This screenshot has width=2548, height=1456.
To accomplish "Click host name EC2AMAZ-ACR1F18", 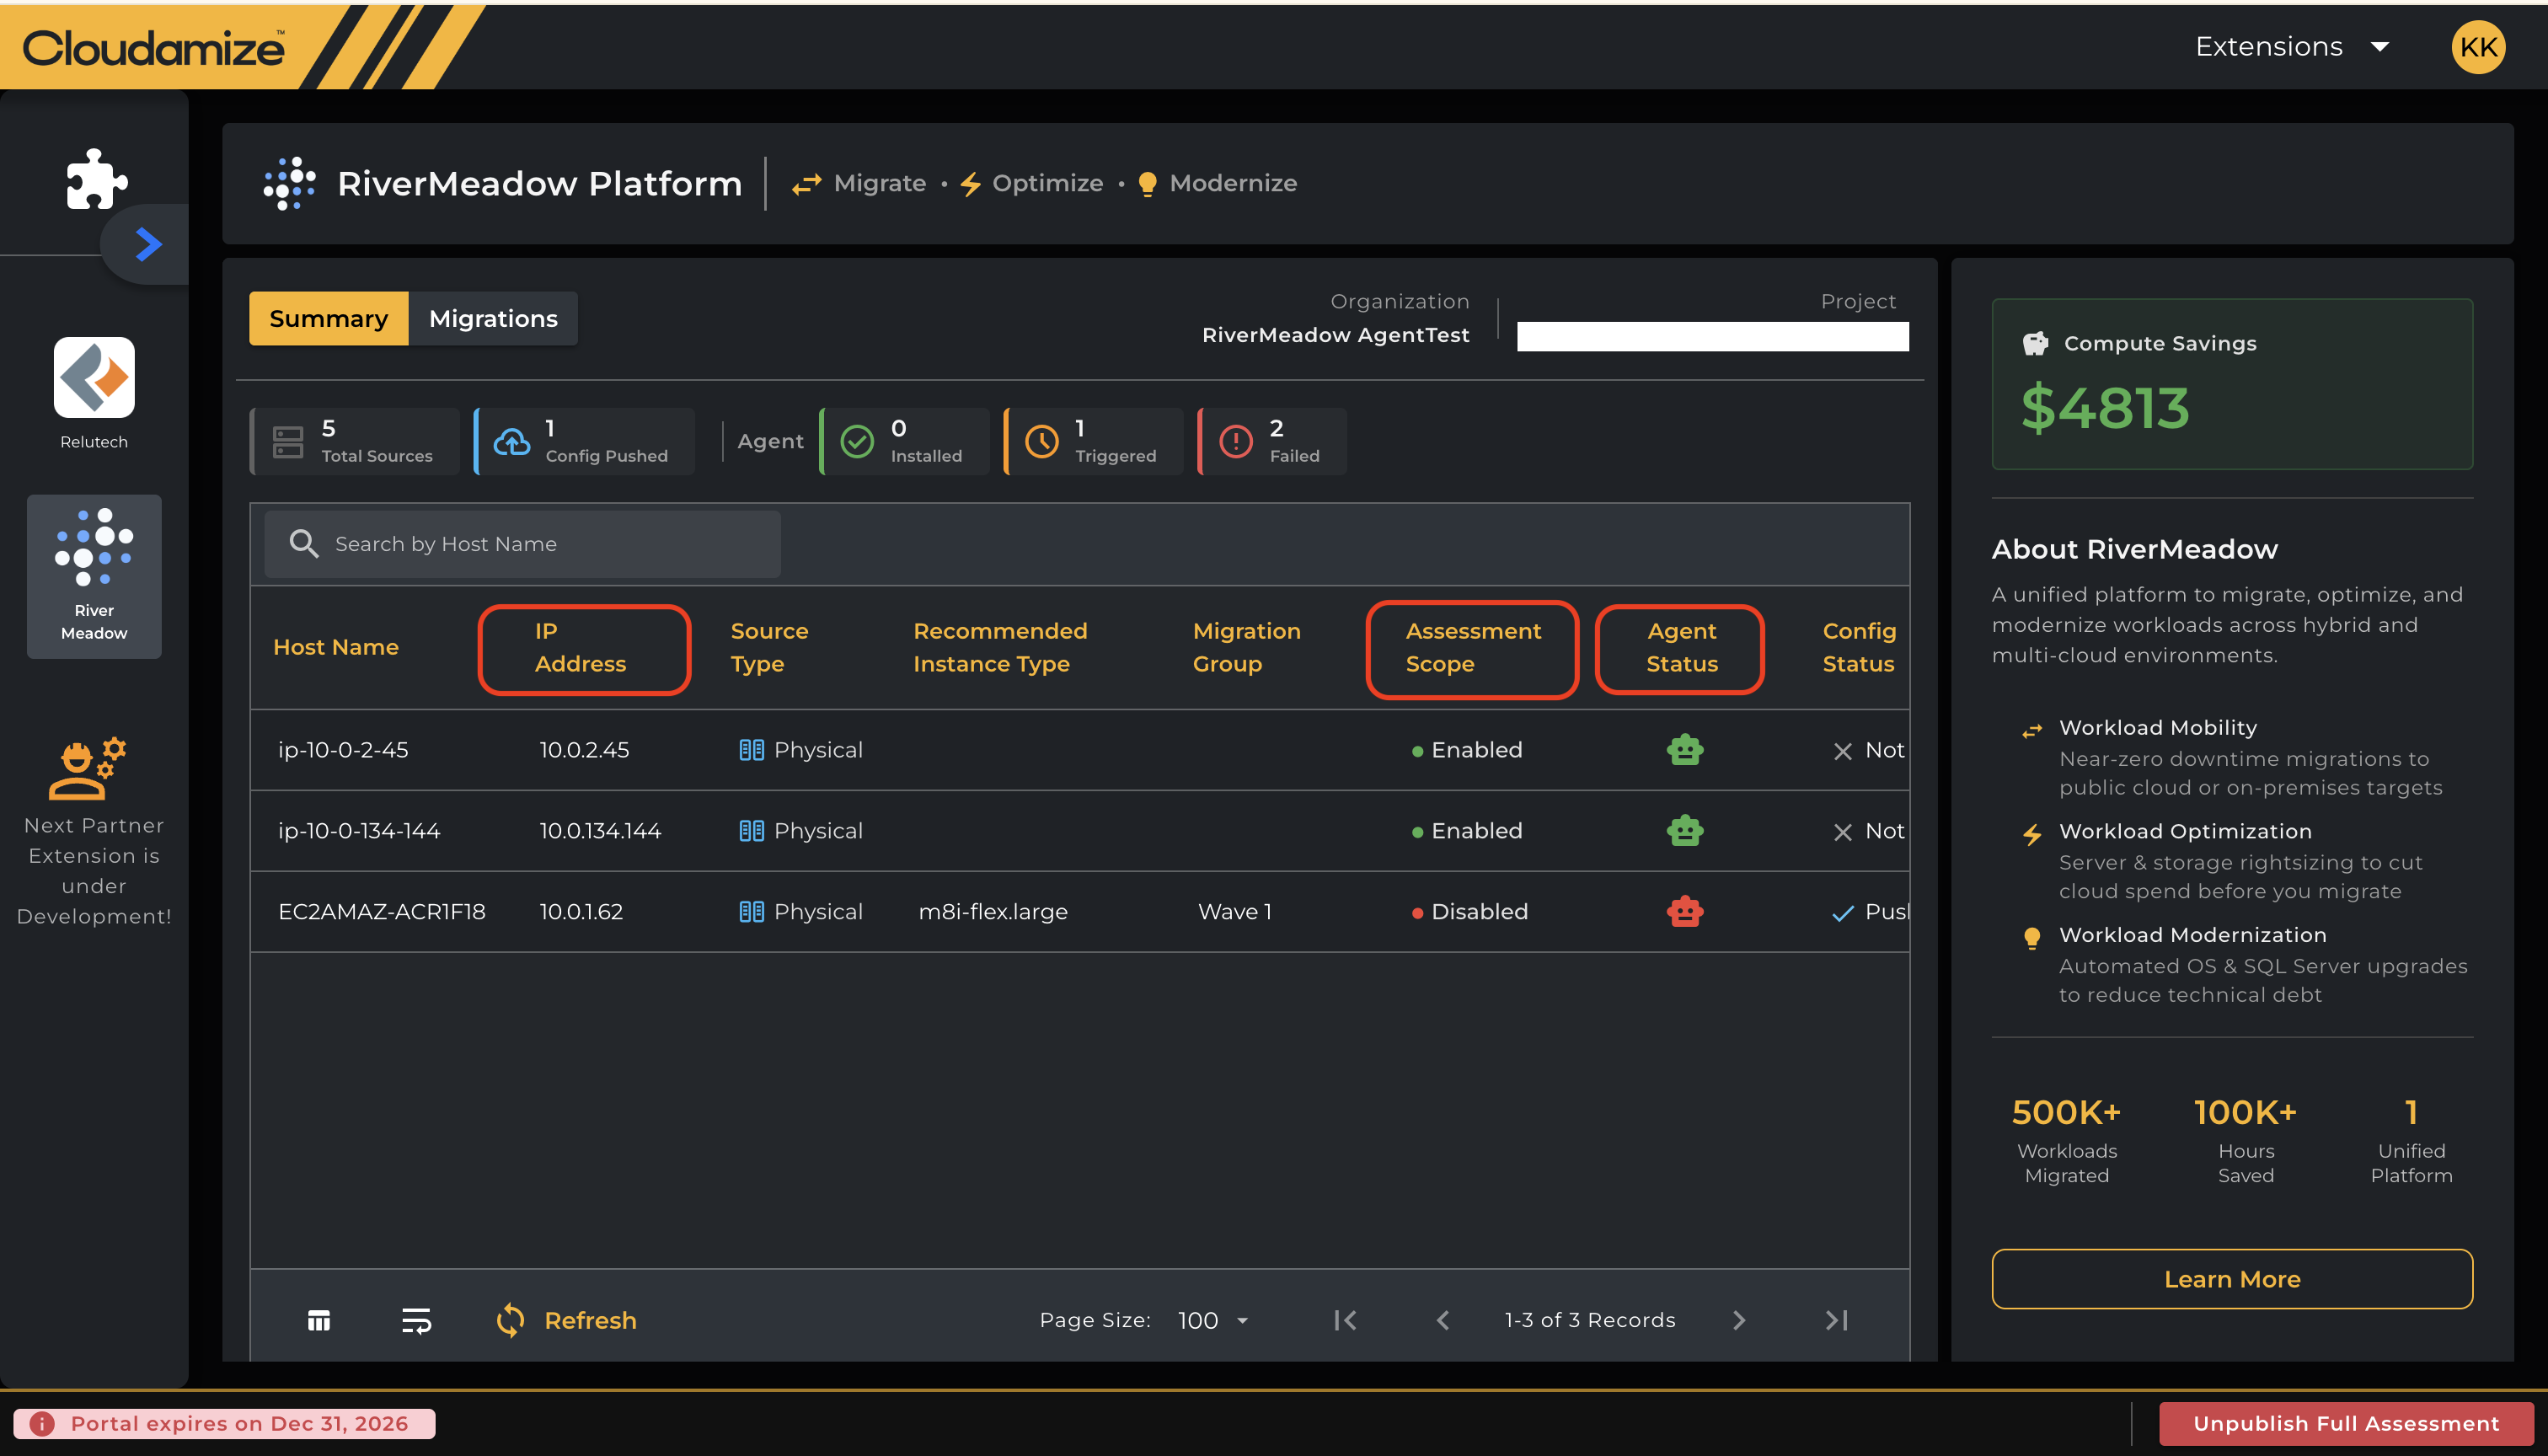I will (382, 912).
